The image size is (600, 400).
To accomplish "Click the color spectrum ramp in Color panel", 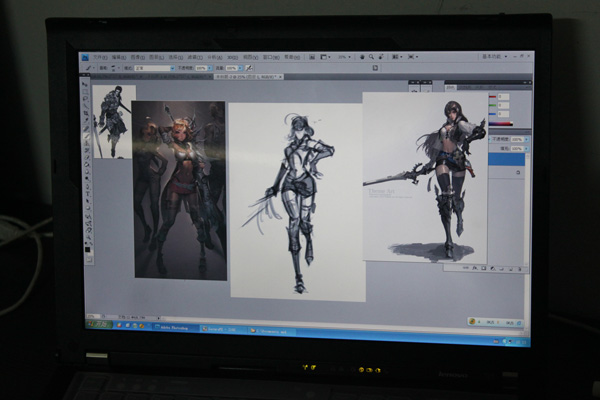I will [x=501, y=124].
